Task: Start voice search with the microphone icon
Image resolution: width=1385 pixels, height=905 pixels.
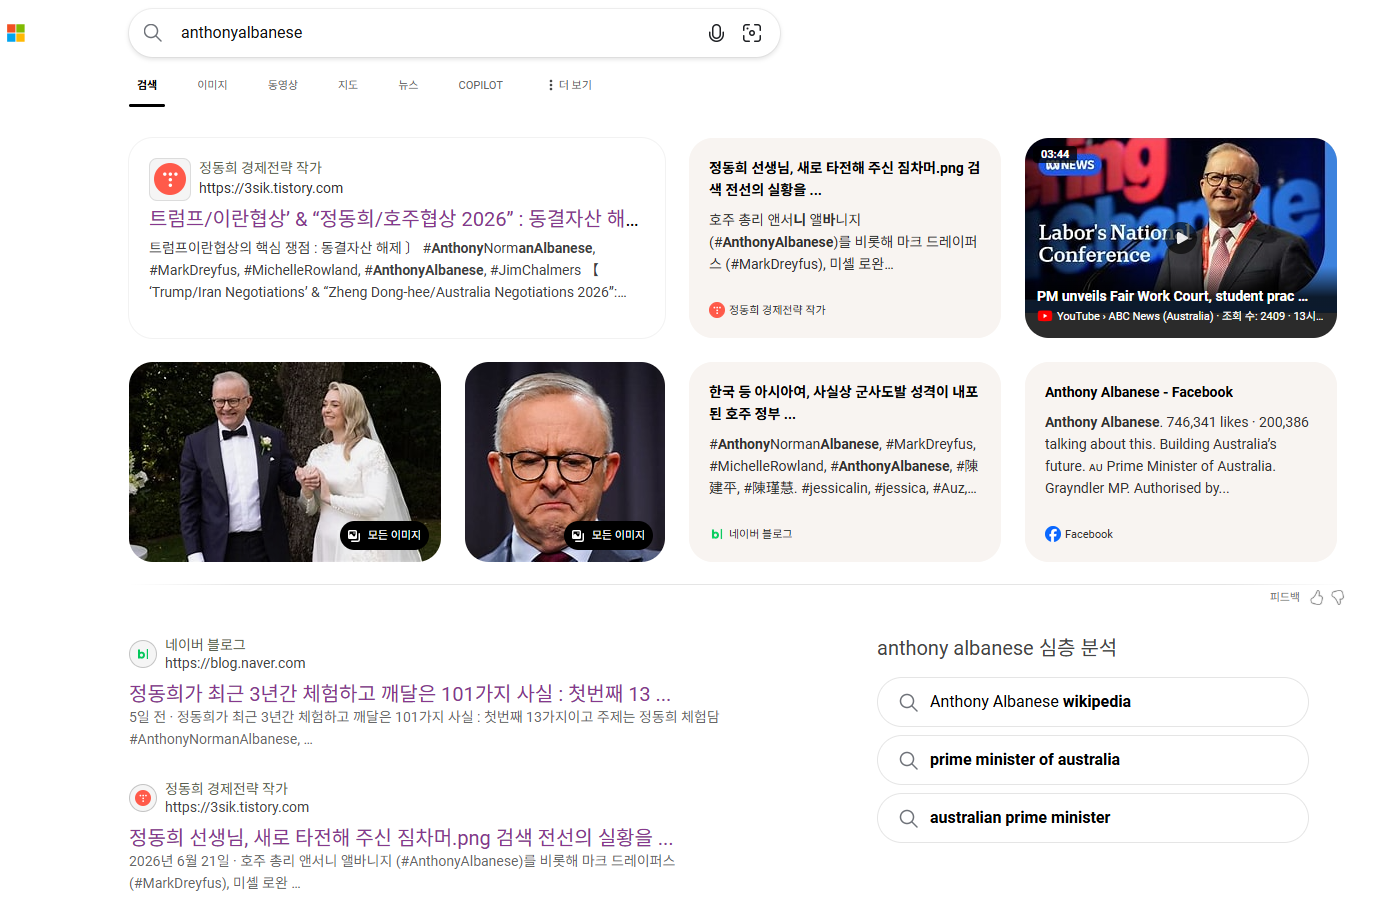Action: tap(716, 33)
